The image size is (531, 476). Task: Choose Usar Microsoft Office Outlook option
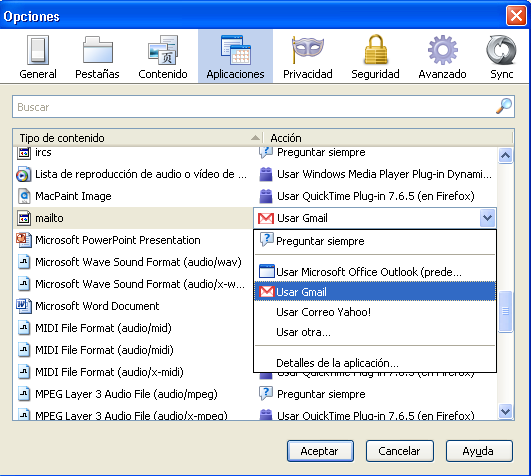pyautogui.click(x=375, y=272)
